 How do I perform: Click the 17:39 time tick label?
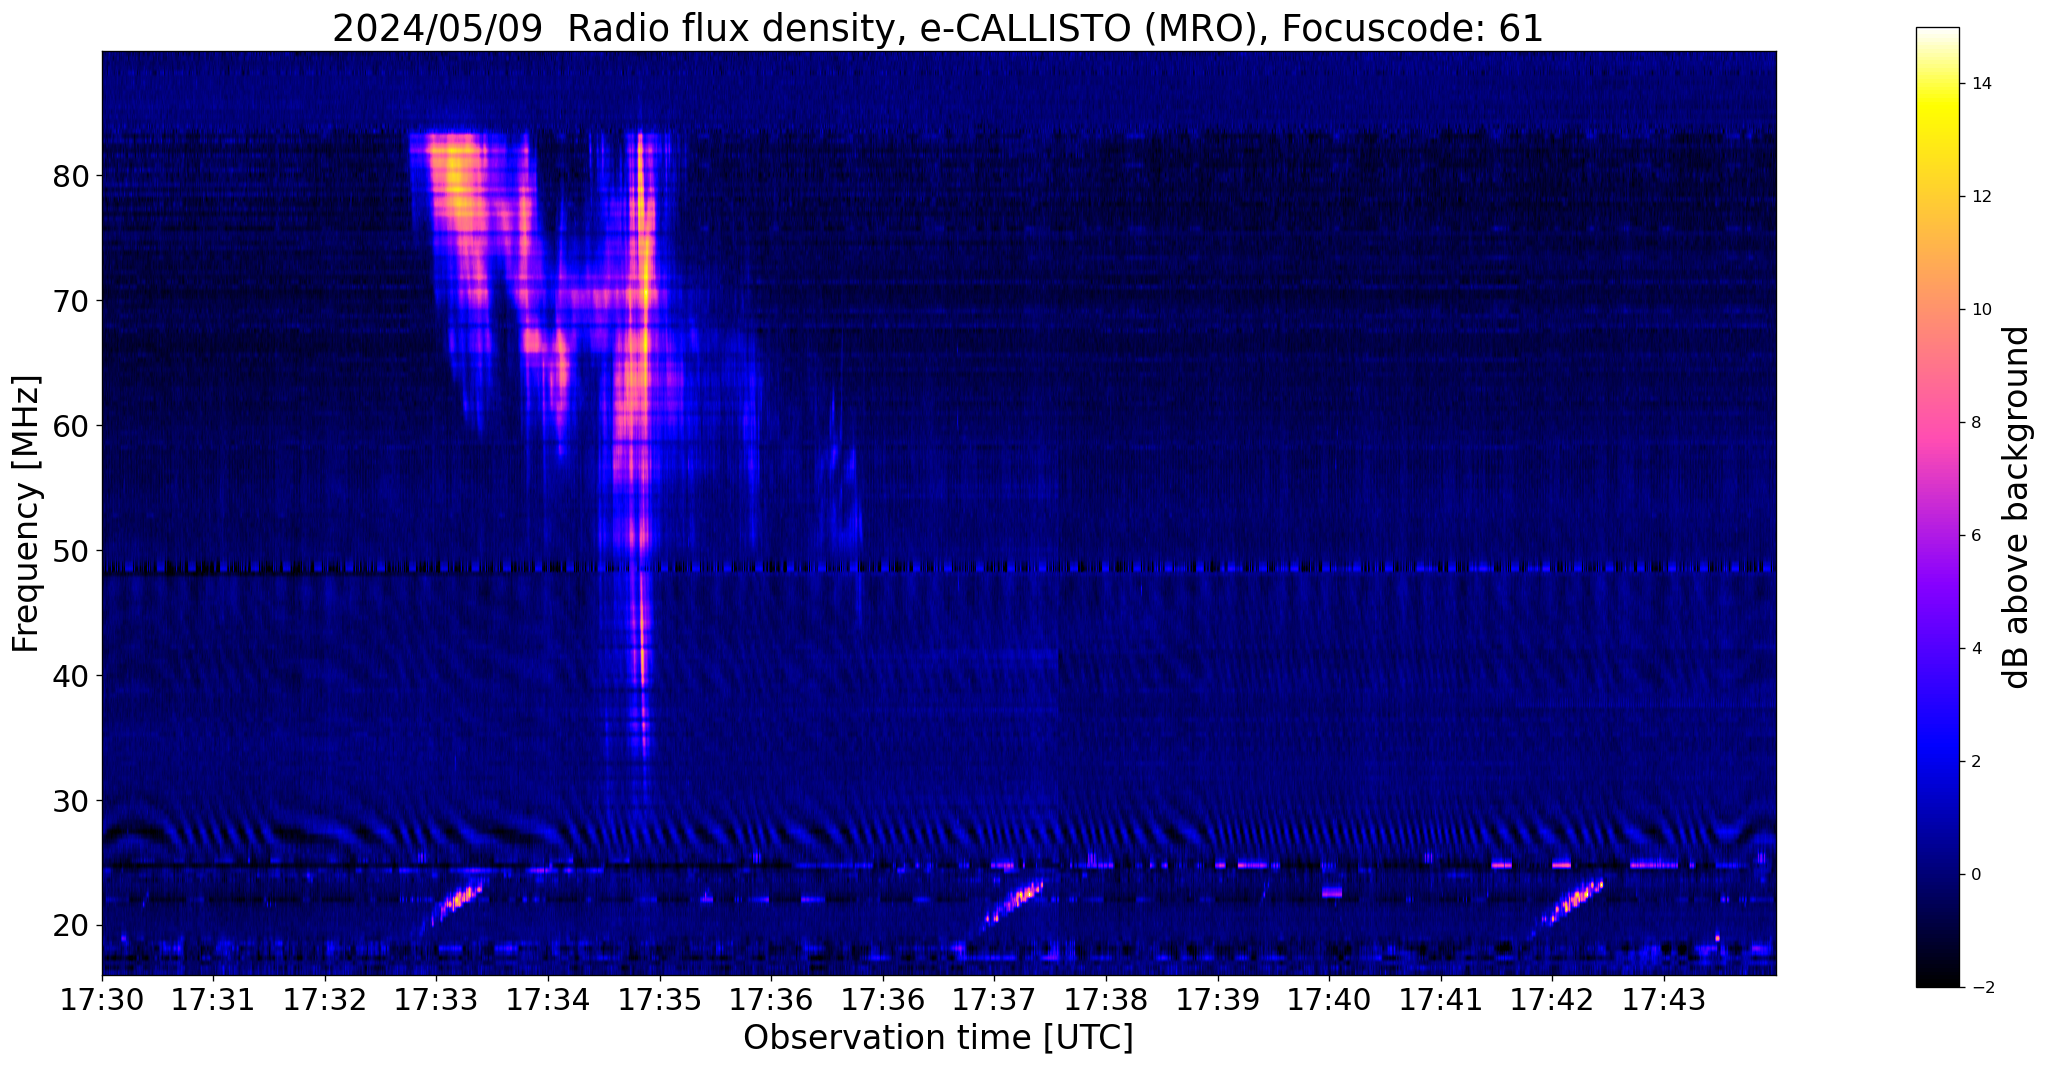(1217, 1000)
